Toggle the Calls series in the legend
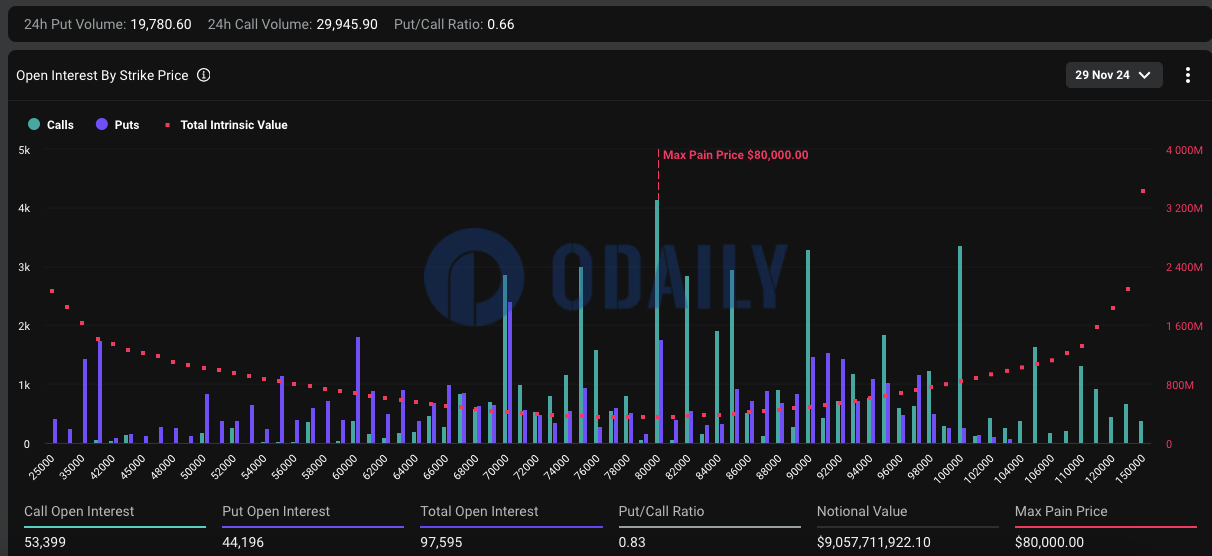 point(51,125)
